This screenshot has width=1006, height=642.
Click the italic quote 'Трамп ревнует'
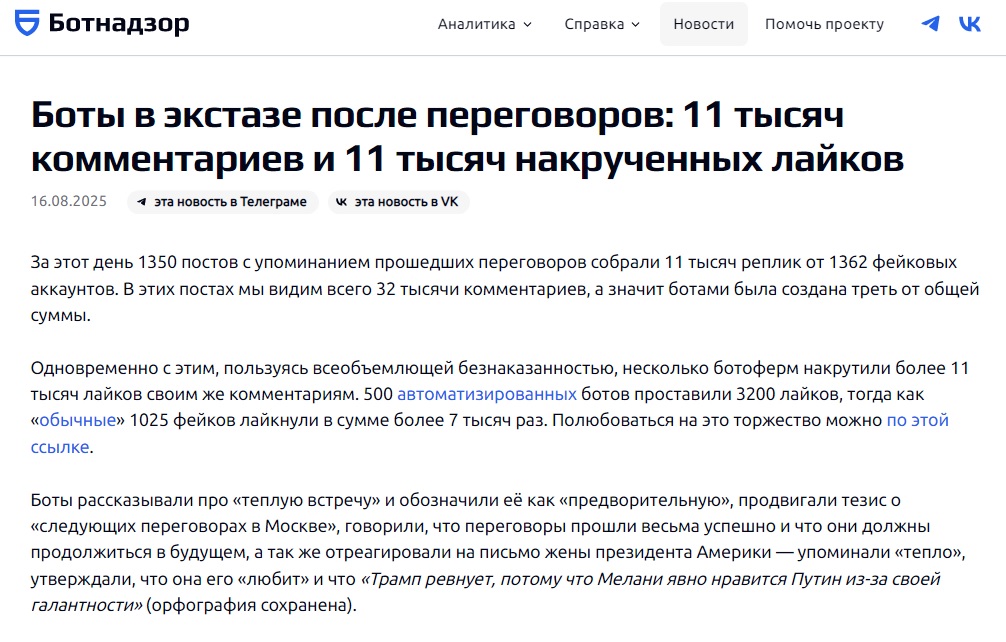pyautogui.click(x=485, y=592)
